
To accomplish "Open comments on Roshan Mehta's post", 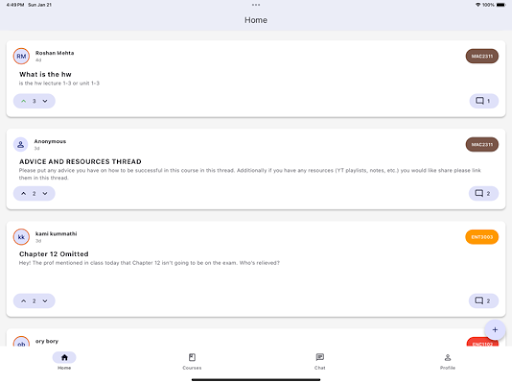I will [x=484, y=101].
